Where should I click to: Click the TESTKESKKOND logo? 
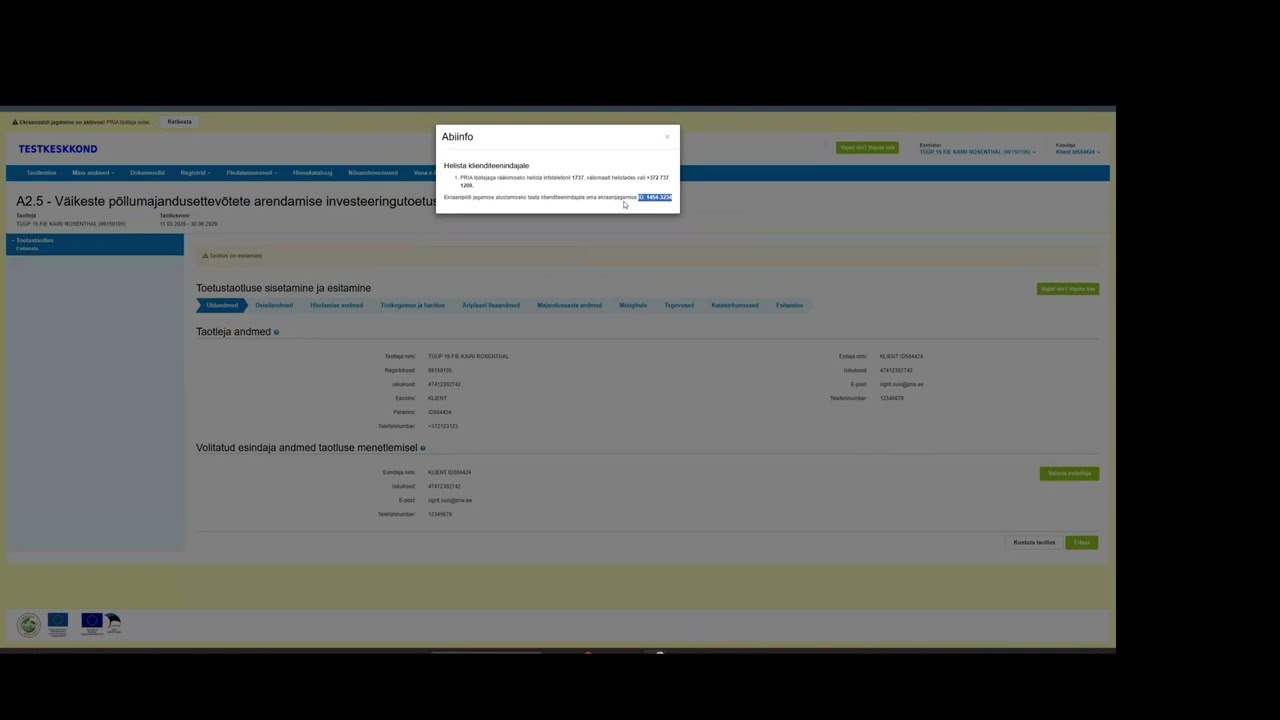[x=58, y=149]
